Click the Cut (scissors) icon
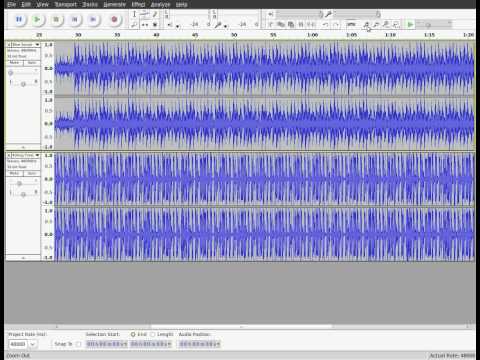 pos(271,25)
